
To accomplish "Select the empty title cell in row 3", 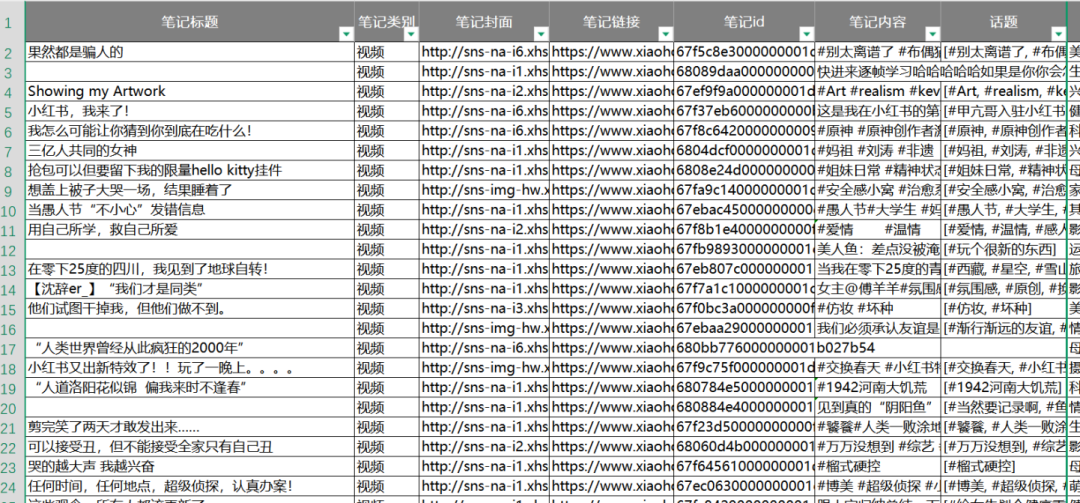I will pyautogui.click(x=189, y=72).
